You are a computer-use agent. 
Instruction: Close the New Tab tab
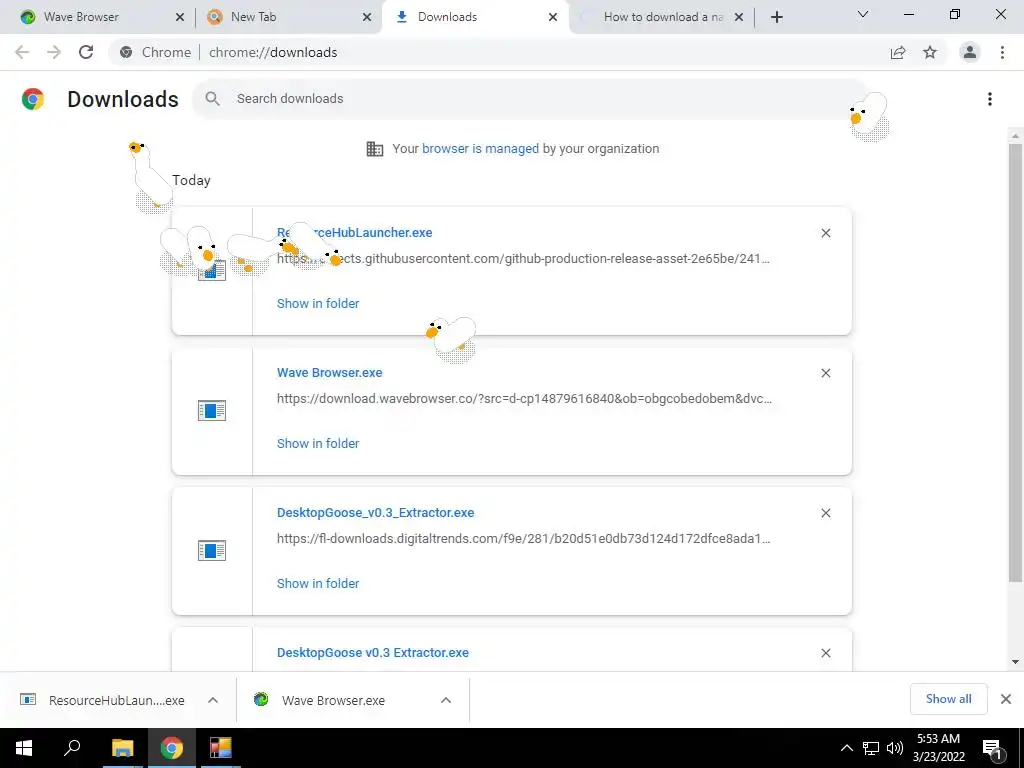[367, 17]
